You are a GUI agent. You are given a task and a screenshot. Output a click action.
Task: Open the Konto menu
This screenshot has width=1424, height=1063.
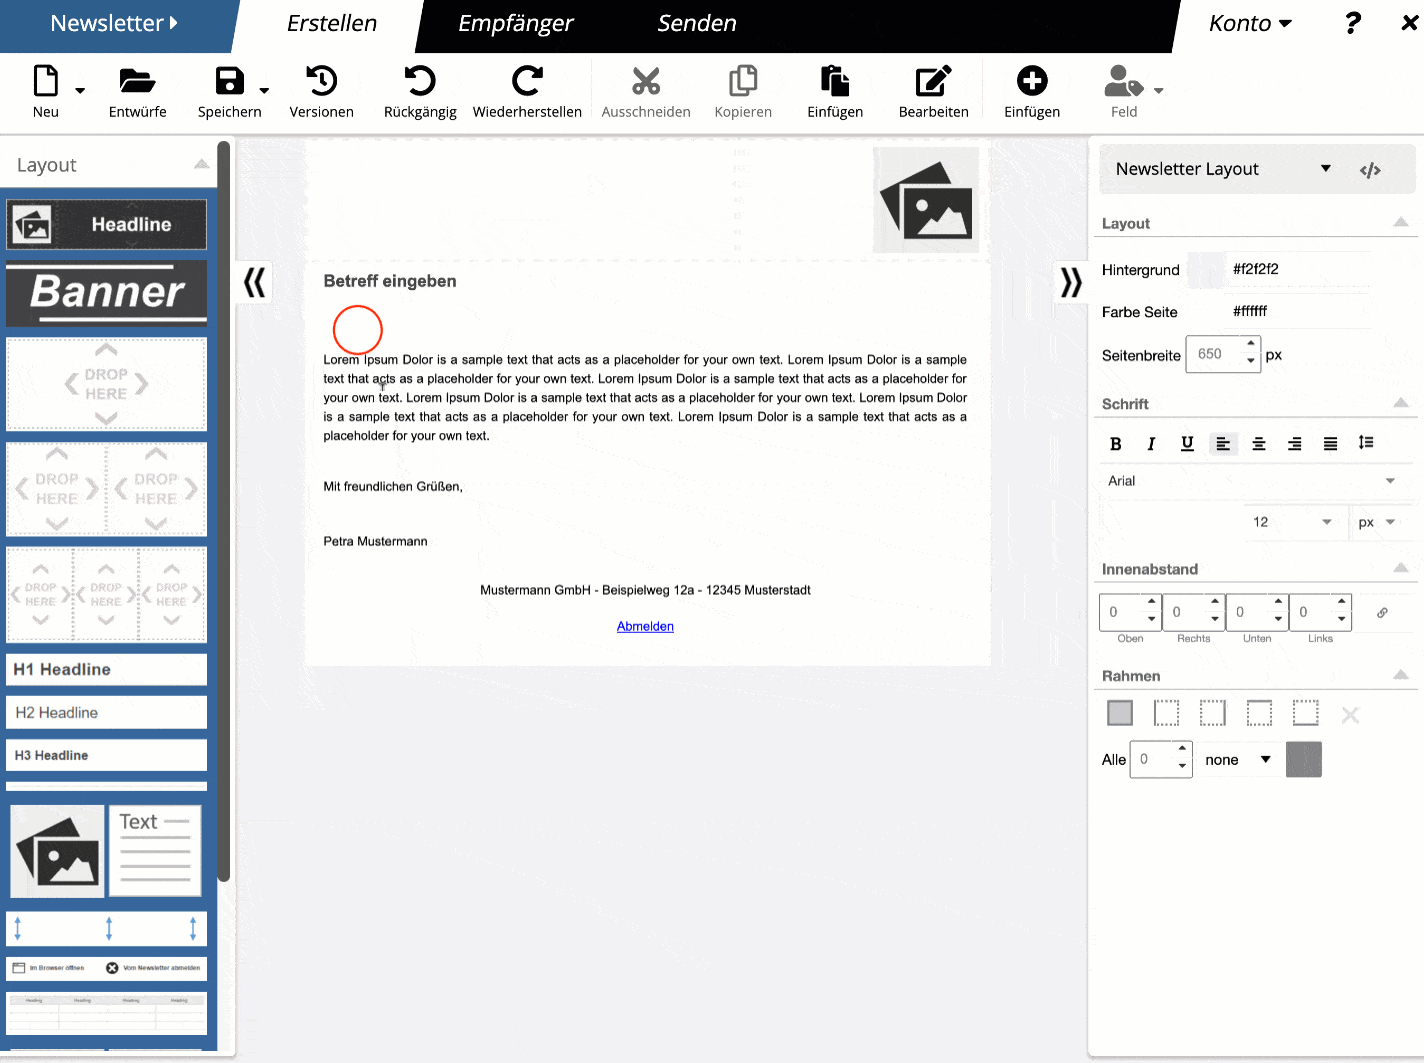[x=1250, y=23]
